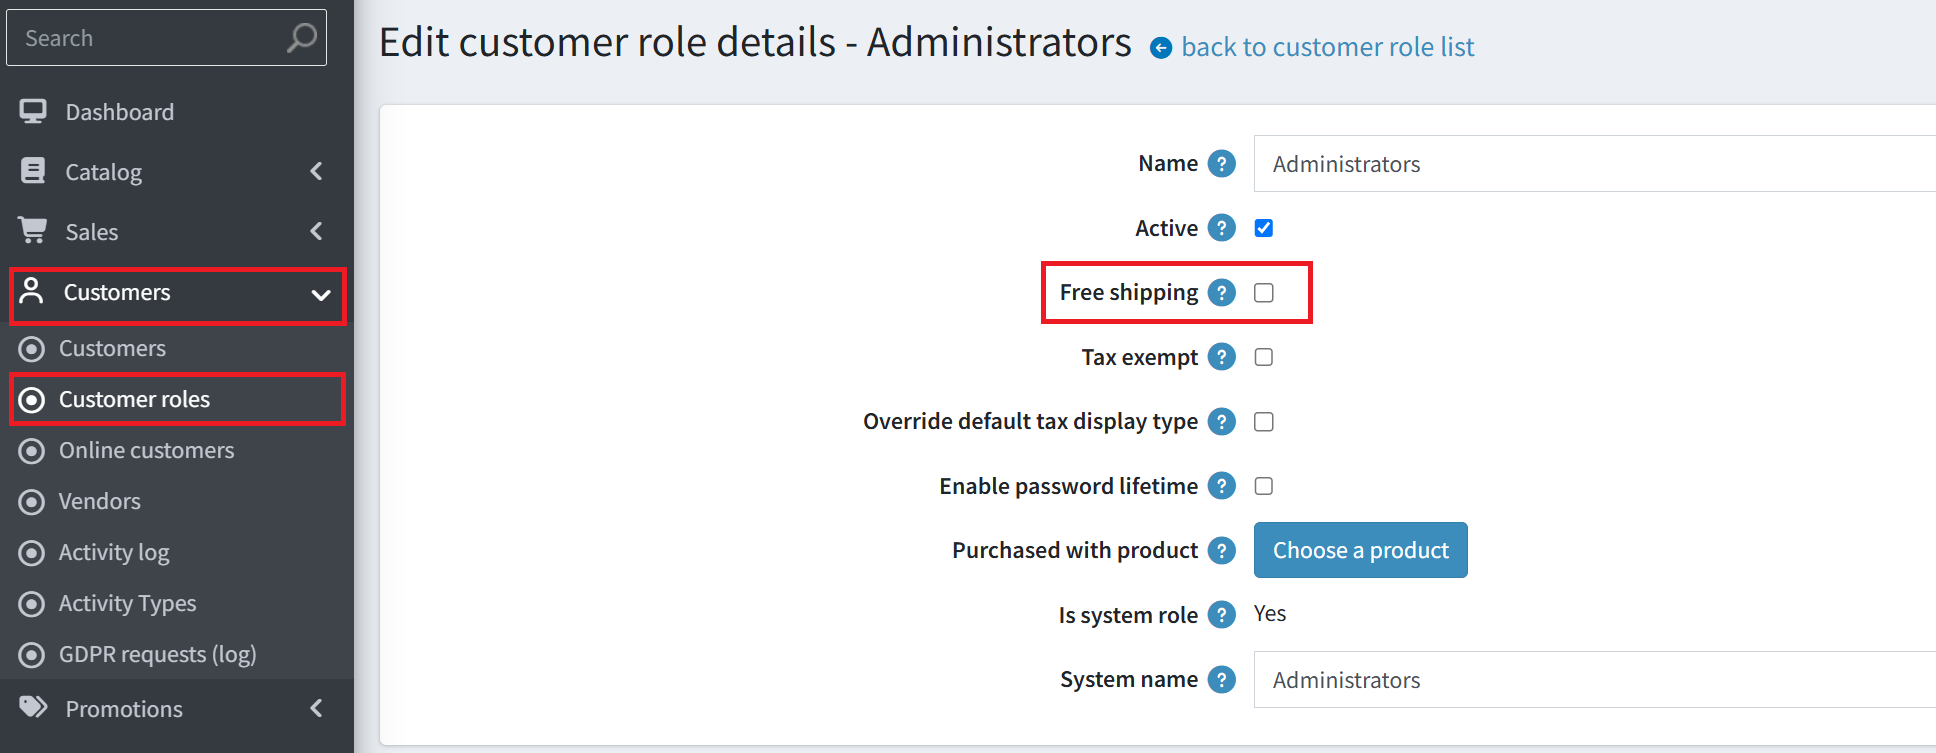Enable the Free shipping checkbox
This screenshot has height=753, width=1936.
1264,293
